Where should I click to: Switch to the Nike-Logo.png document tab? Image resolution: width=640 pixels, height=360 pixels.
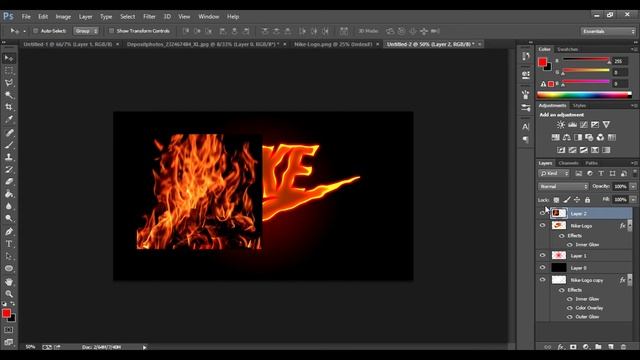(333, 44)
